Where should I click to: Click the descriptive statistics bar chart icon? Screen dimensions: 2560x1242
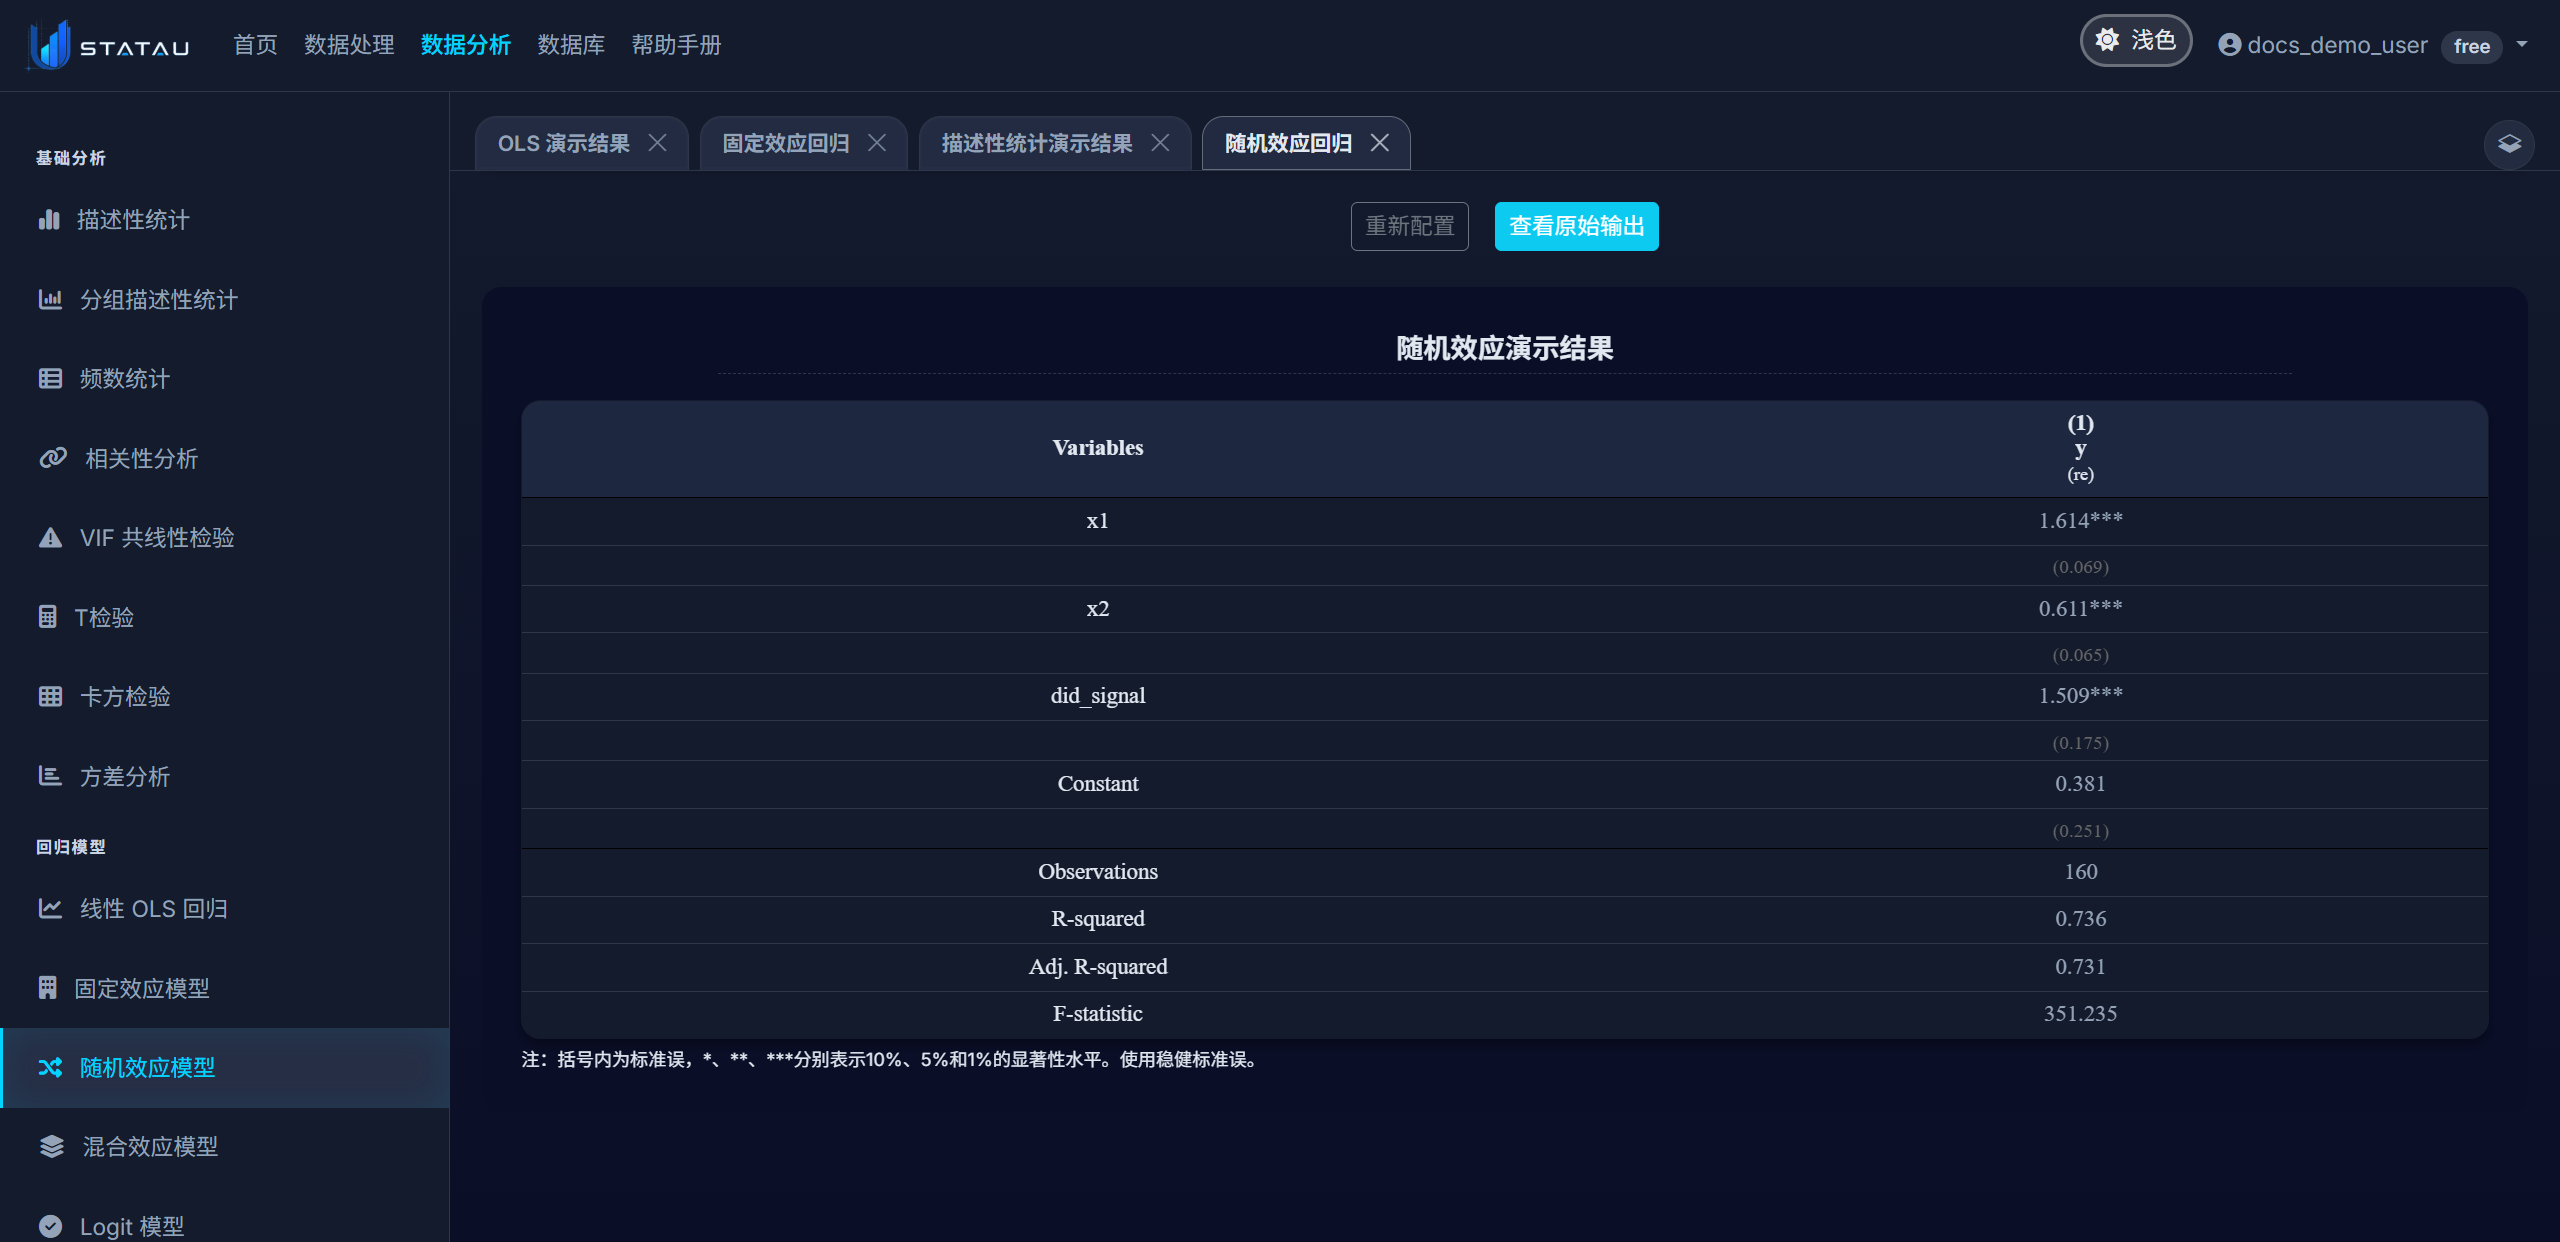point(49,220)
